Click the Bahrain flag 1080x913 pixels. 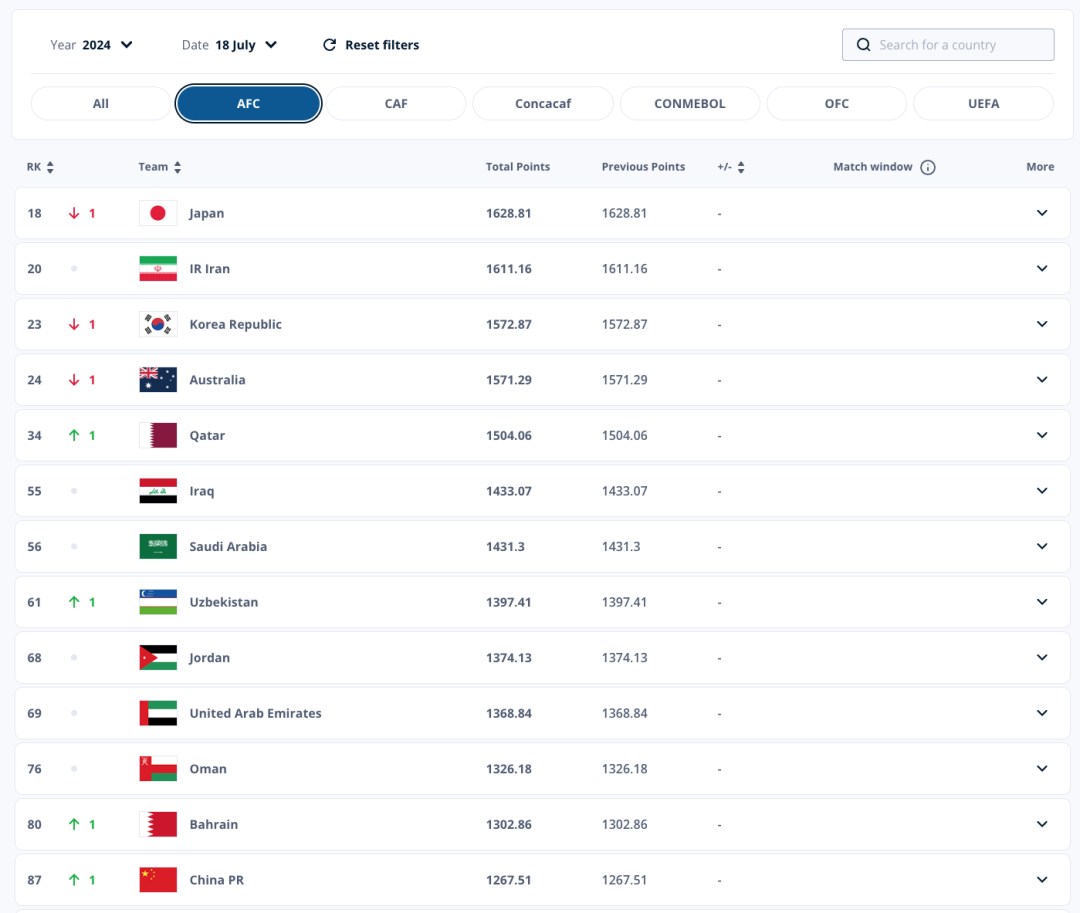(x=158, y=824)
